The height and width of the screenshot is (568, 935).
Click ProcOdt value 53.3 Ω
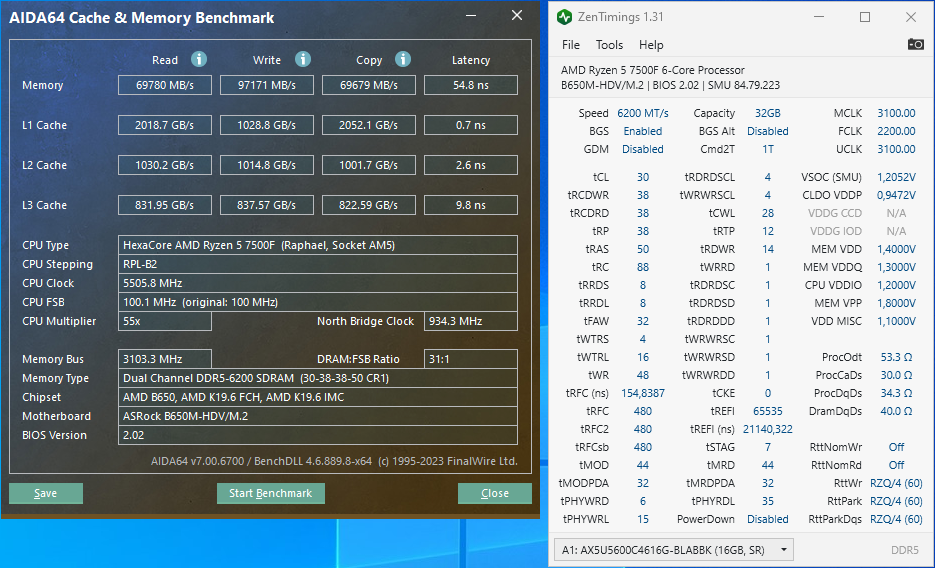tap(896, 357)
